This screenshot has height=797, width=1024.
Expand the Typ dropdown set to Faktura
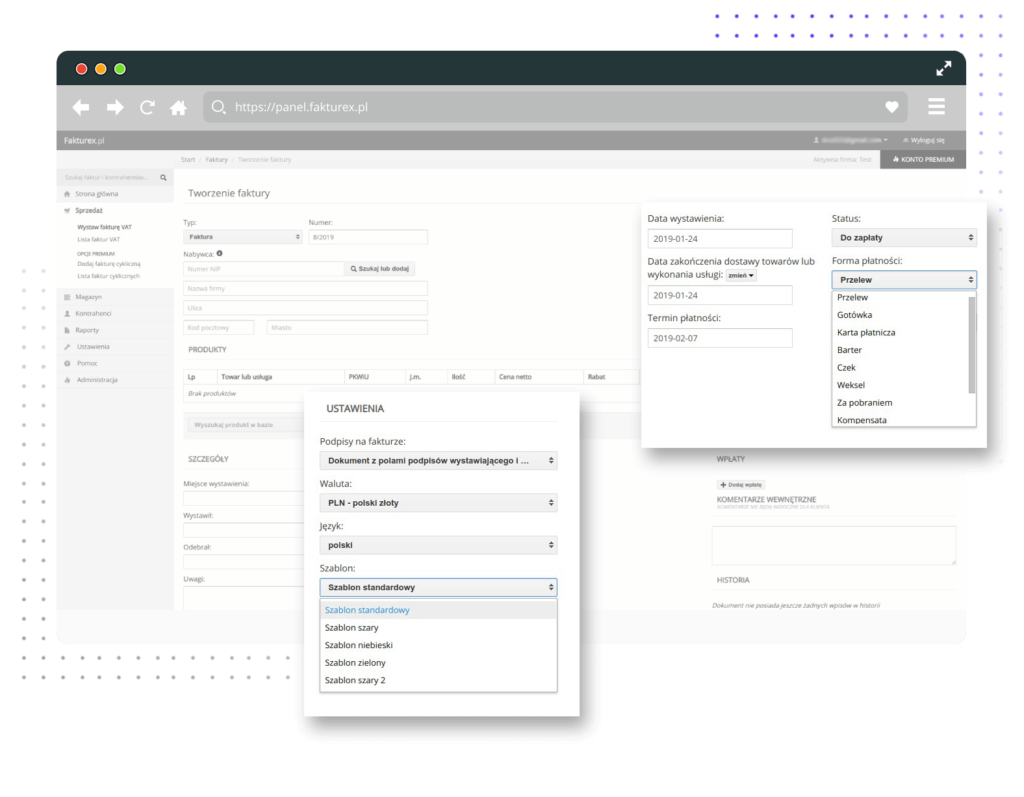[242, 237]
